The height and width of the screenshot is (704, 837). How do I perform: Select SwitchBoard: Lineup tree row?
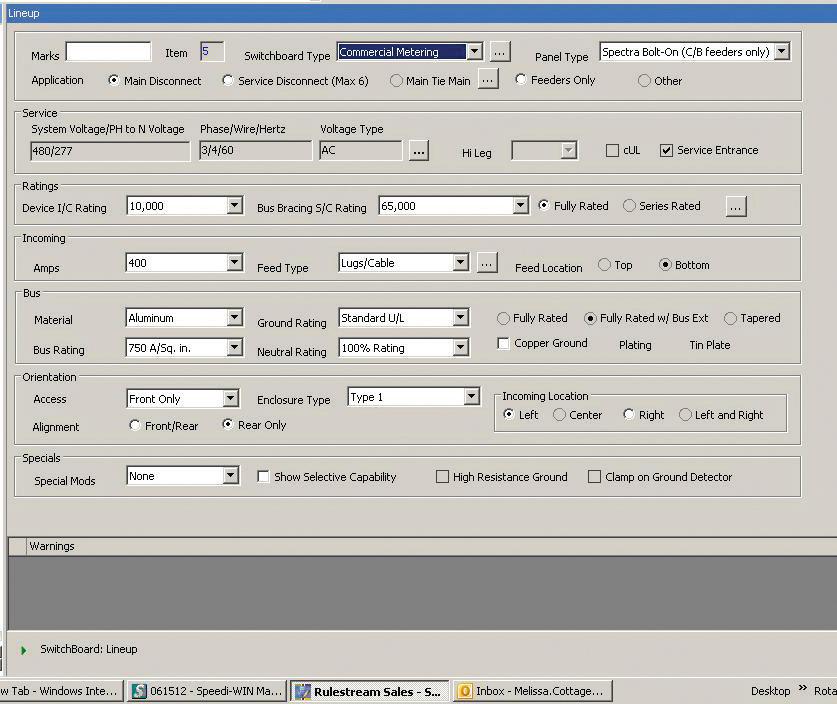89,650
